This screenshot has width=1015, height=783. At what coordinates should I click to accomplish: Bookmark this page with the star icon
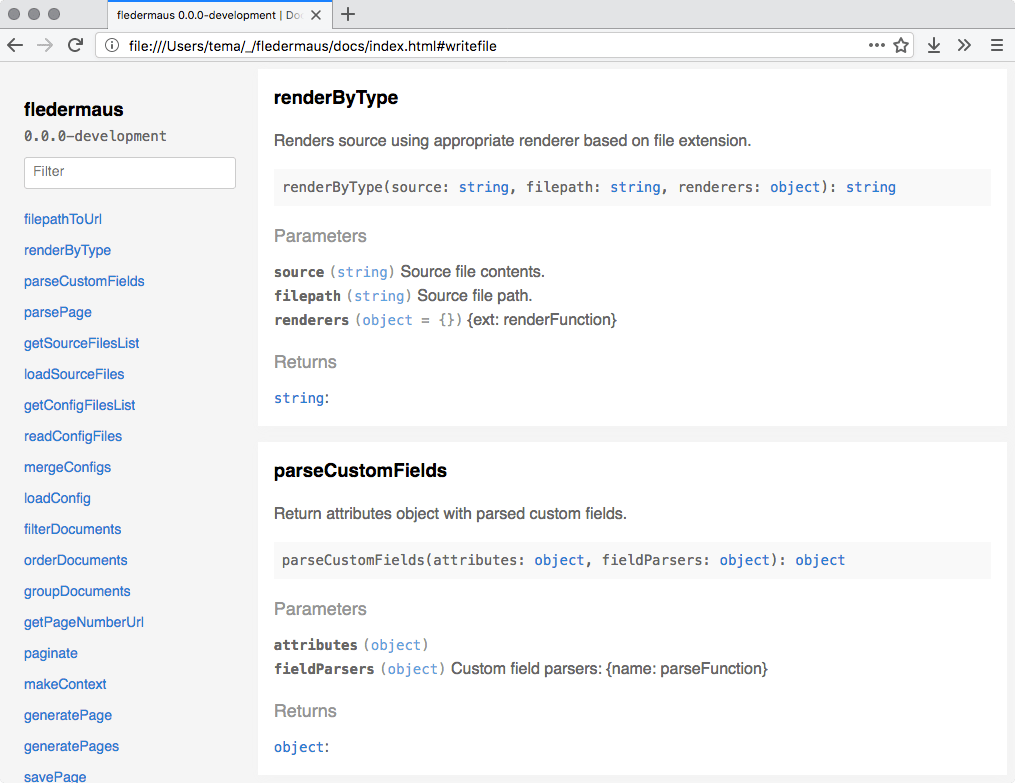898,45
